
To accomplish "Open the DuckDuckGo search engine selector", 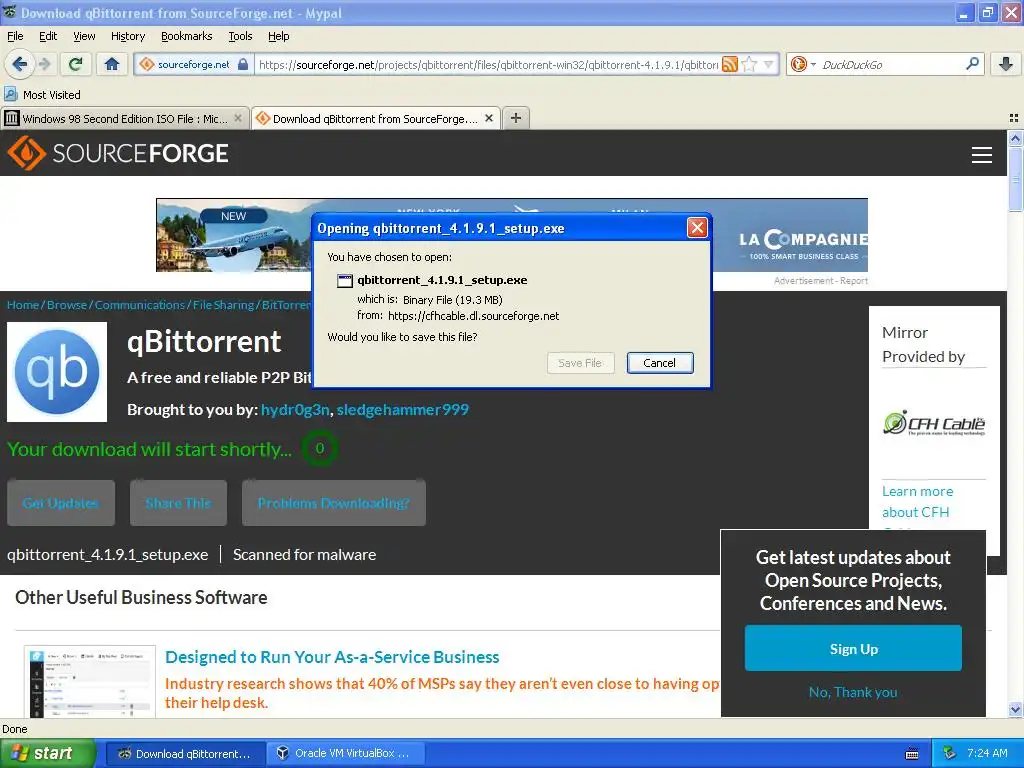I will [x=803, y=64].
